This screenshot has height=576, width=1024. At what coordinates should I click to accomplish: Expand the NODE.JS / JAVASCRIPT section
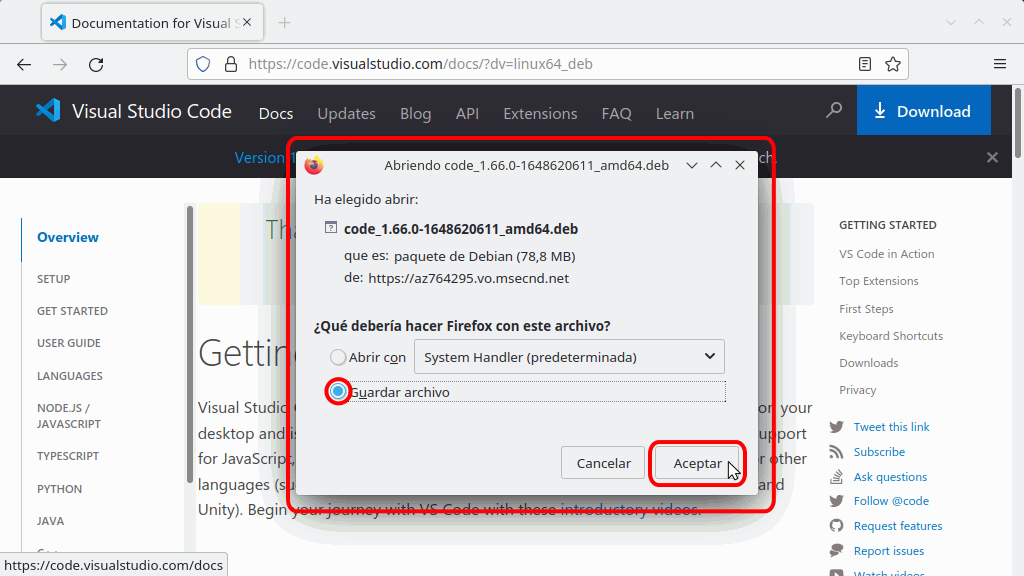(69, 416)
